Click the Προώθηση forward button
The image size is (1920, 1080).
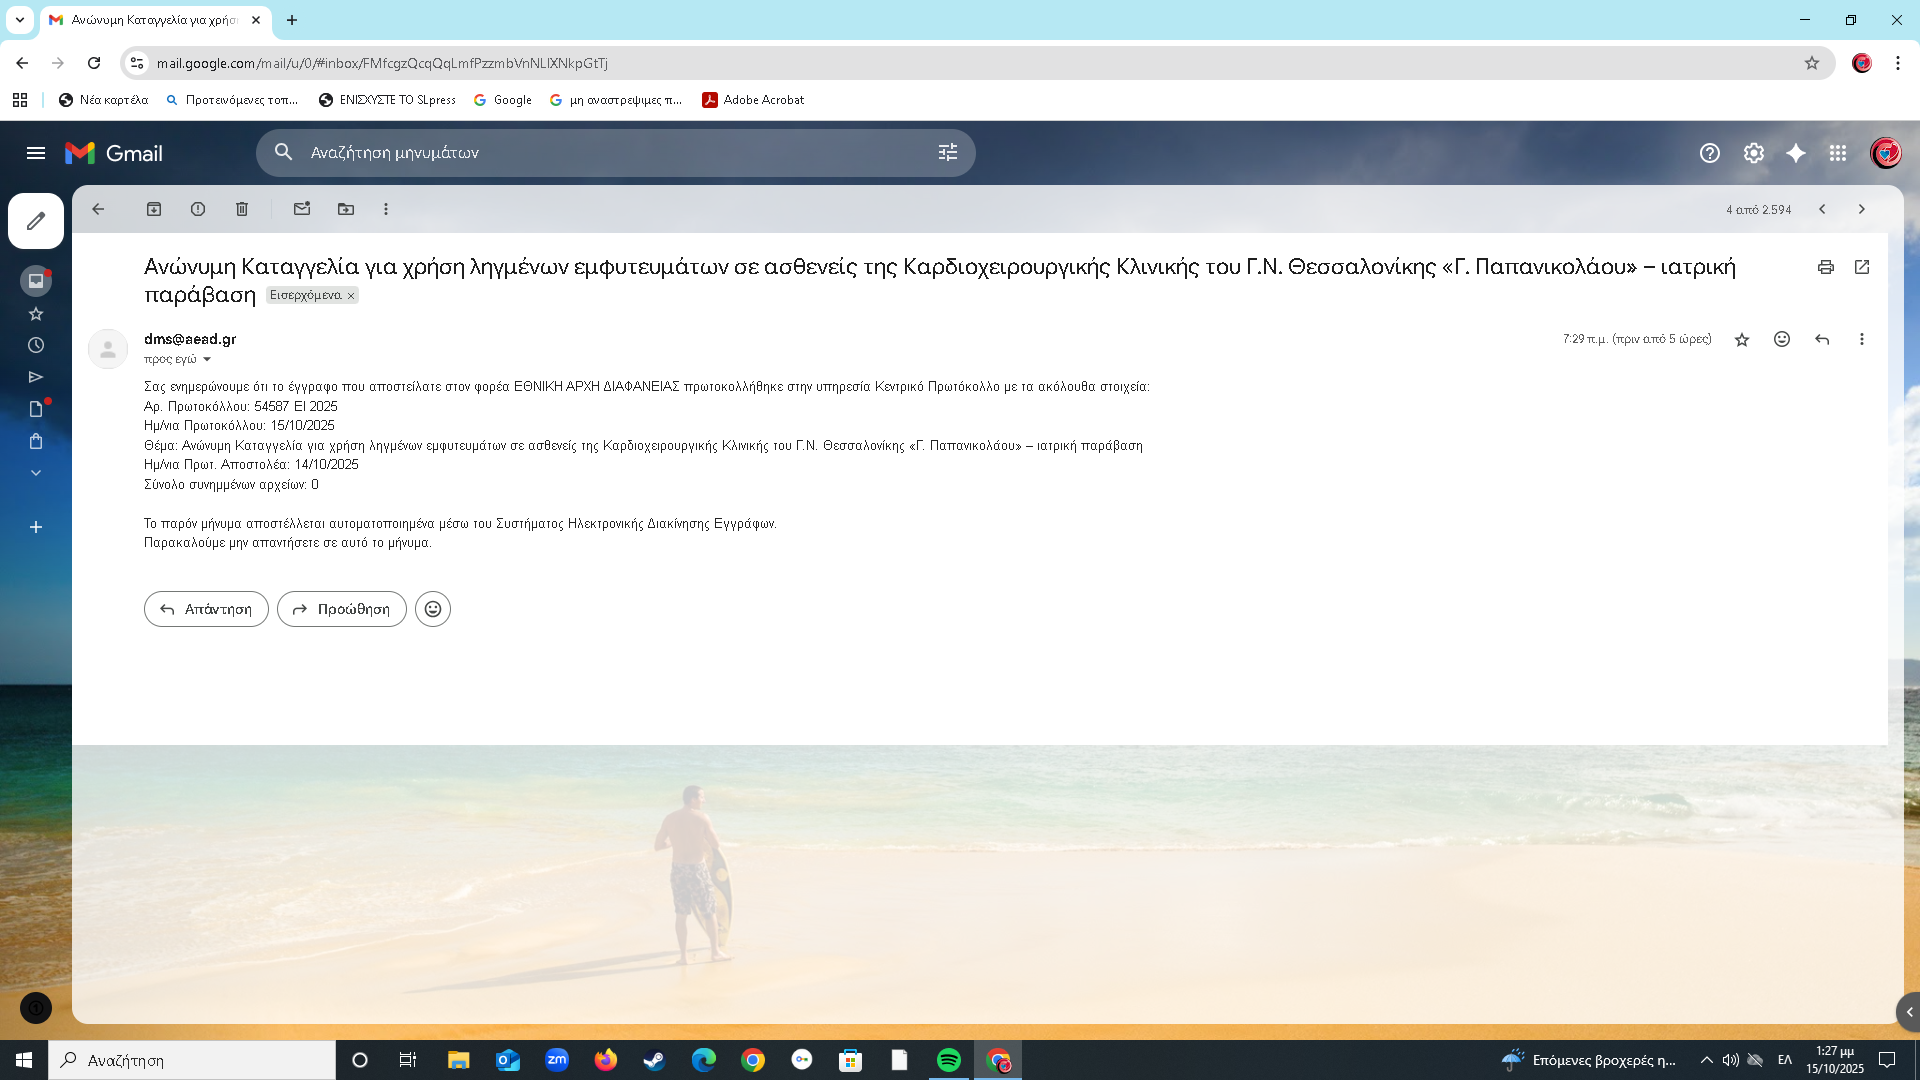342,609
